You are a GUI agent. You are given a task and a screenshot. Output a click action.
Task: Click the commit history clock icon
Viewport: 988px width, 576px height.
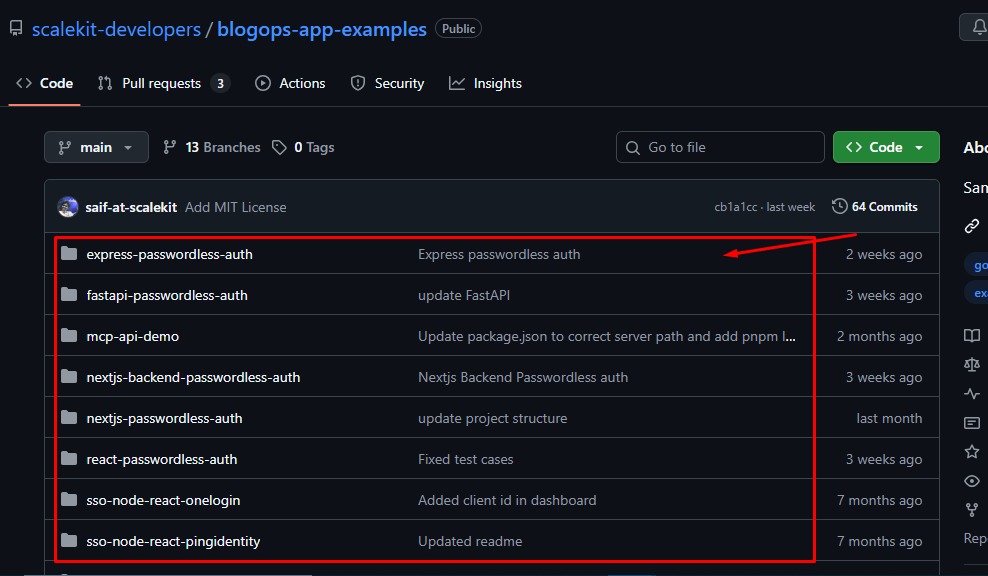(839, 206)
